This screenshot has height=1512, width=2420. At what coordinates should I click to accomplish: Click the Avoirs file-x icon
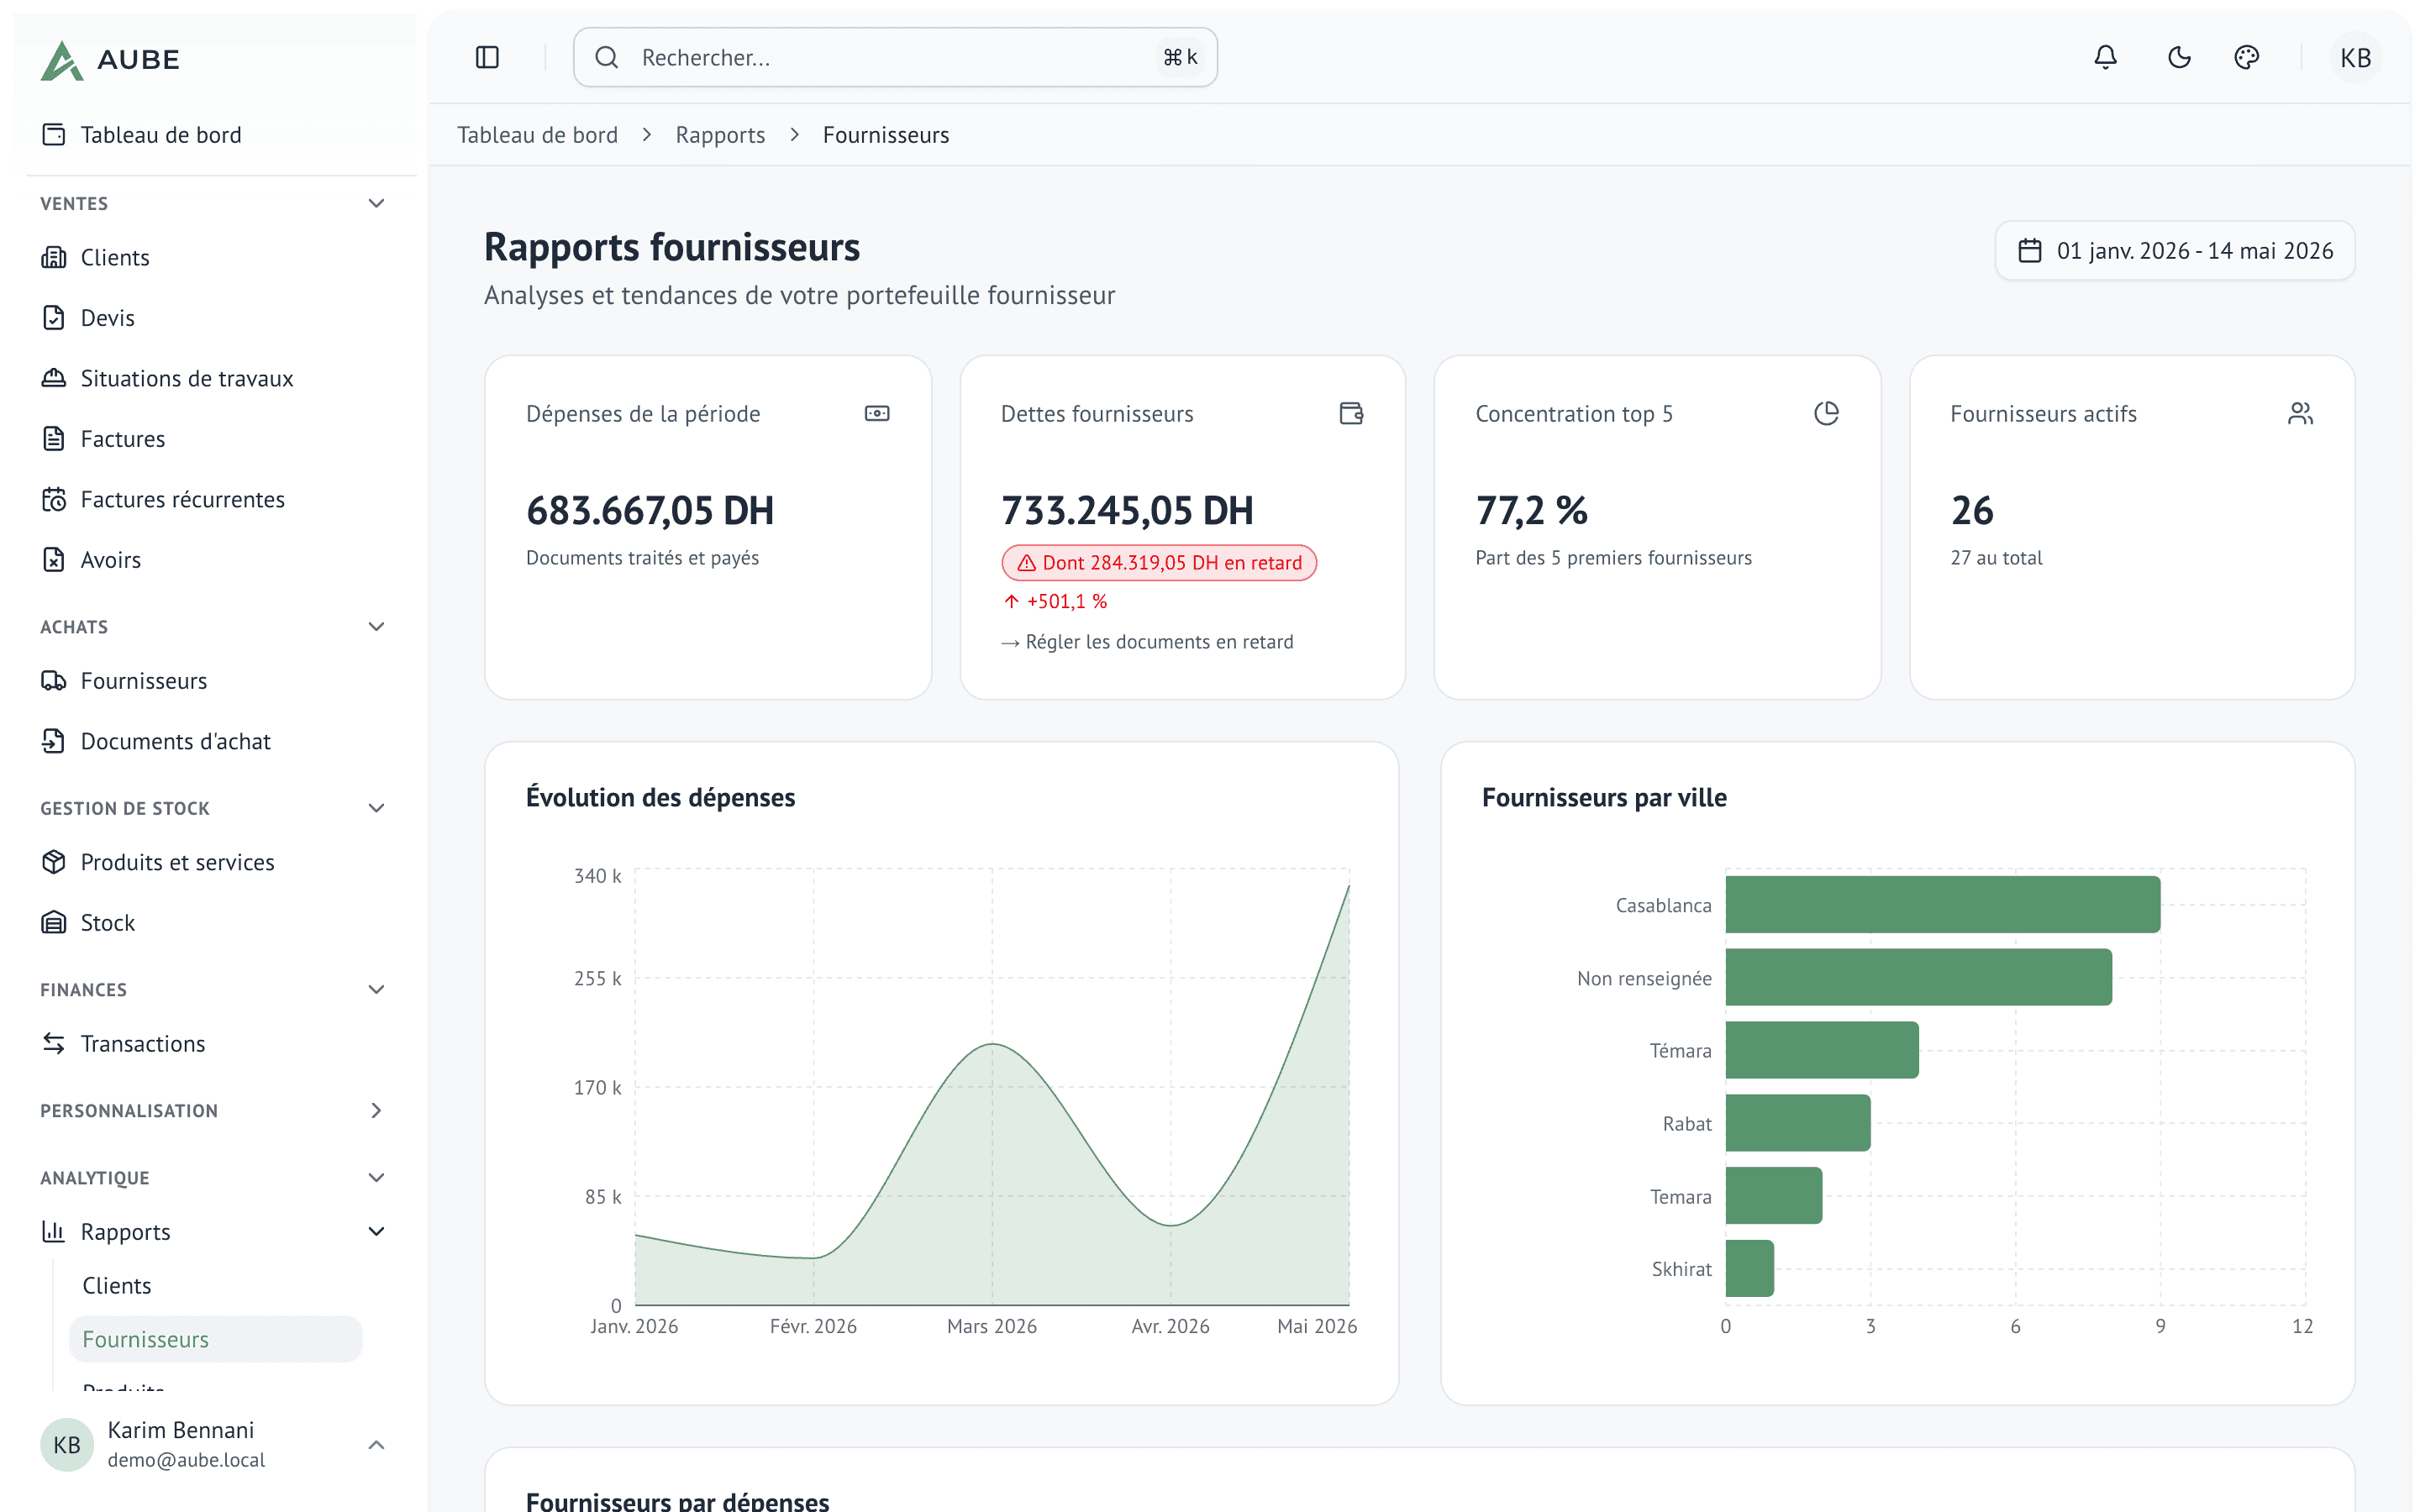tap(54, 559)
